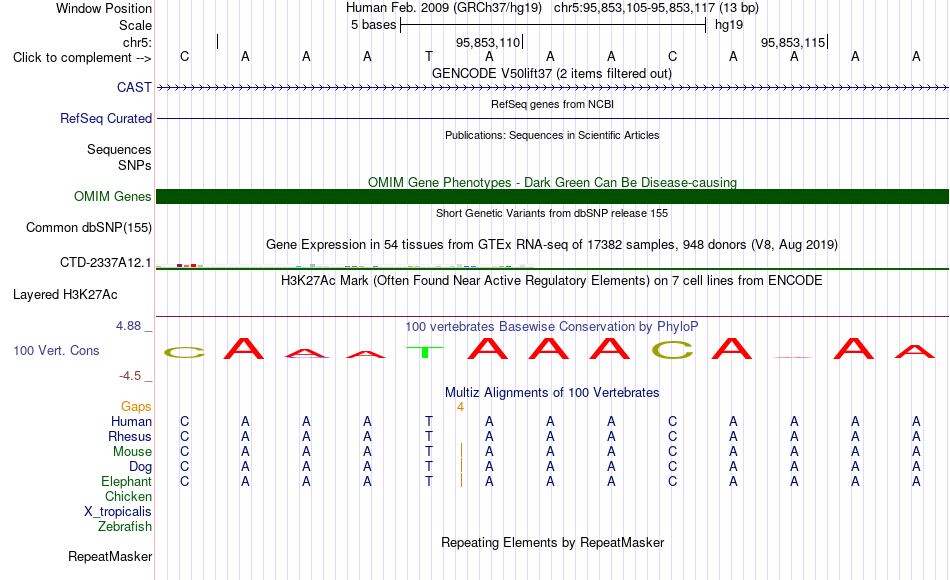This screenshot has width=950, height=580.
Task: Select the Dog alignment row label
Action: click(140, 467)
